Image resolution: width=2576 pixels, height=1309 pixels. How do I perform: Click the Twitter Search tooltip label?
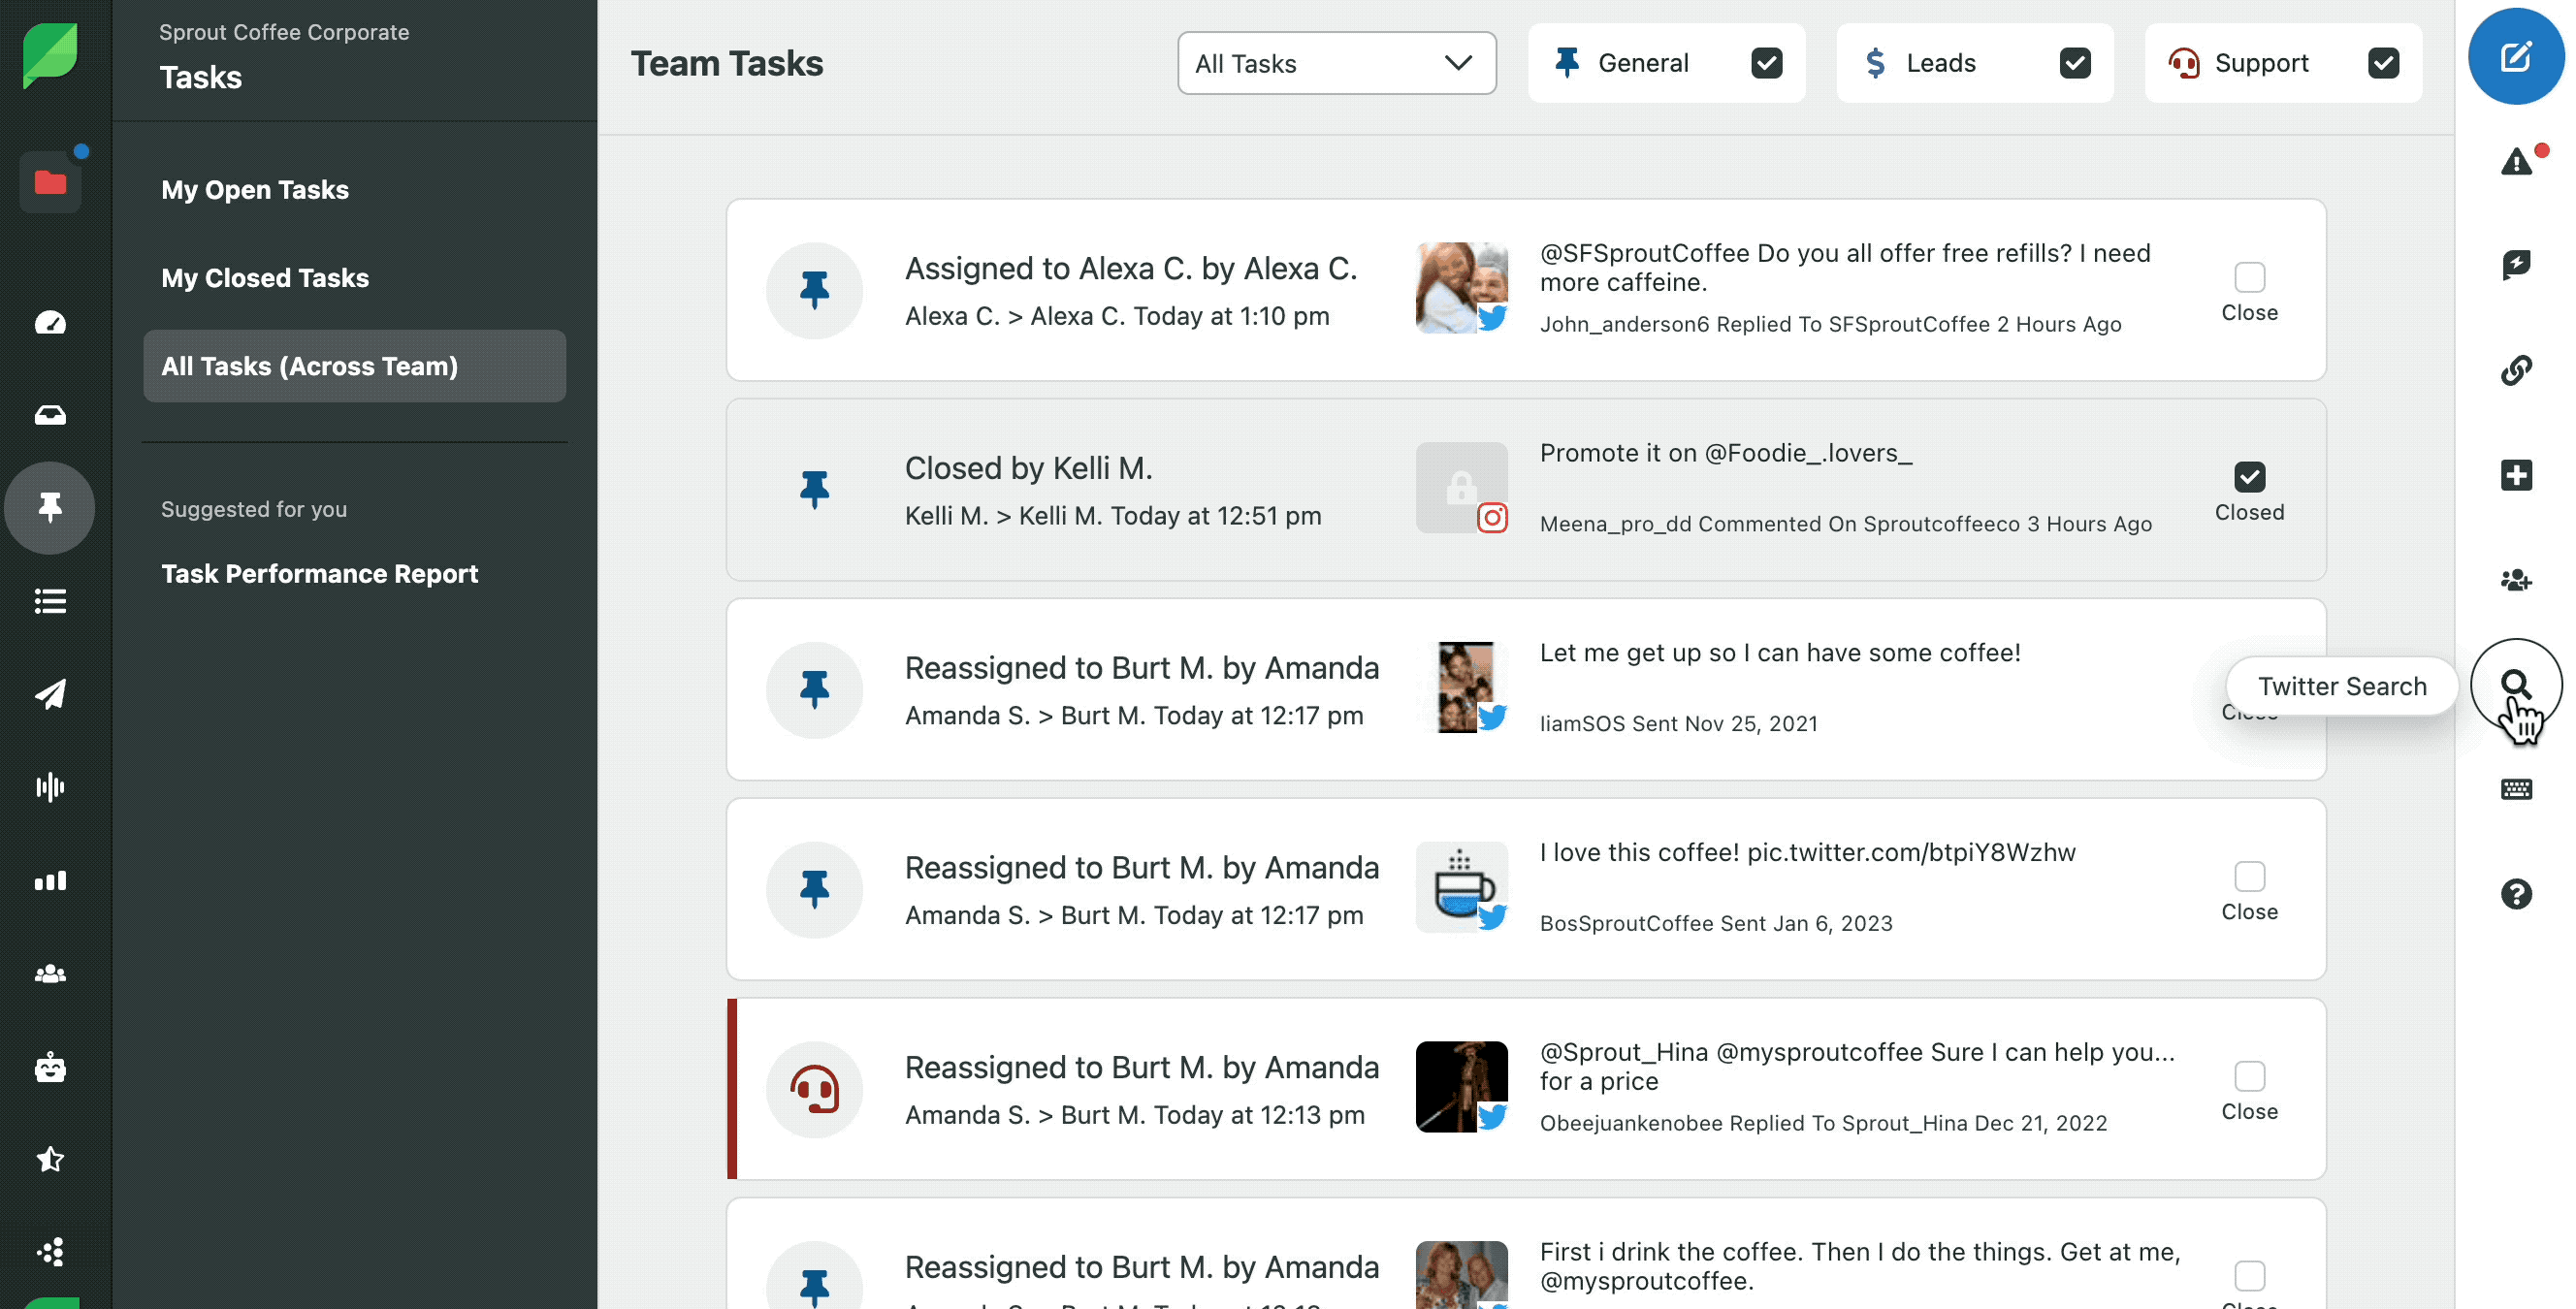click(2341, 686)
